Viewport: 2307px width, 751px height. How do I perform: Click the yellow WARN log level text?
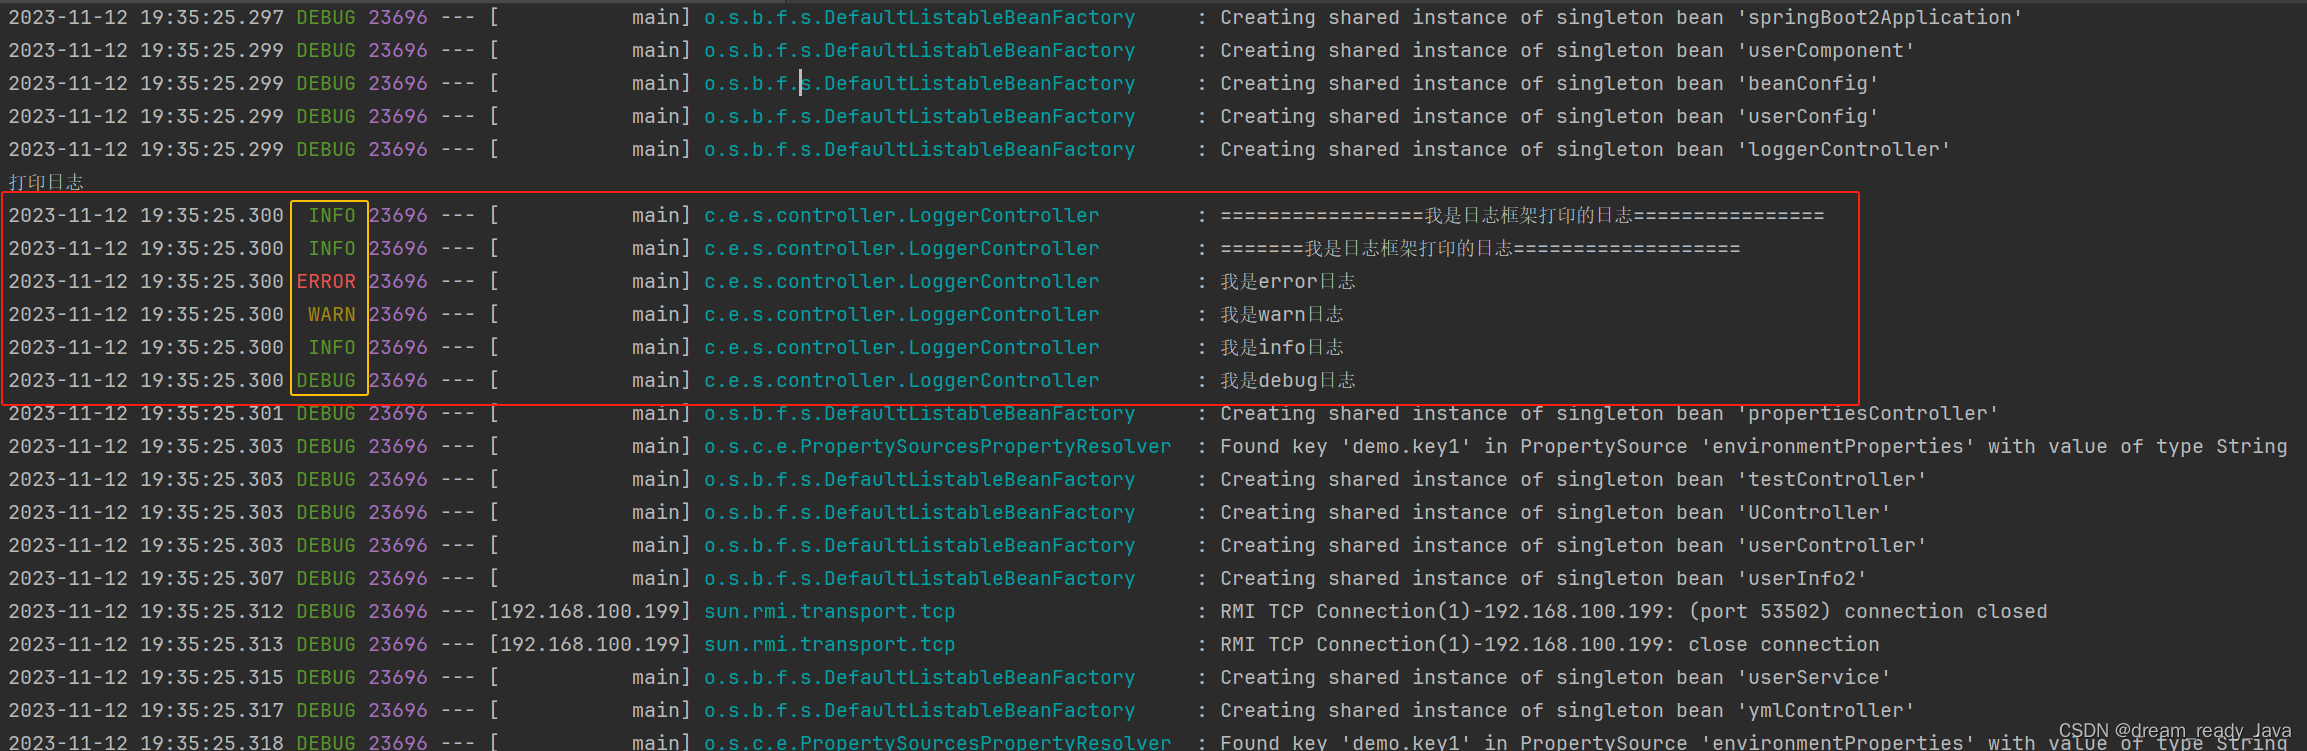tap(331, 314)
